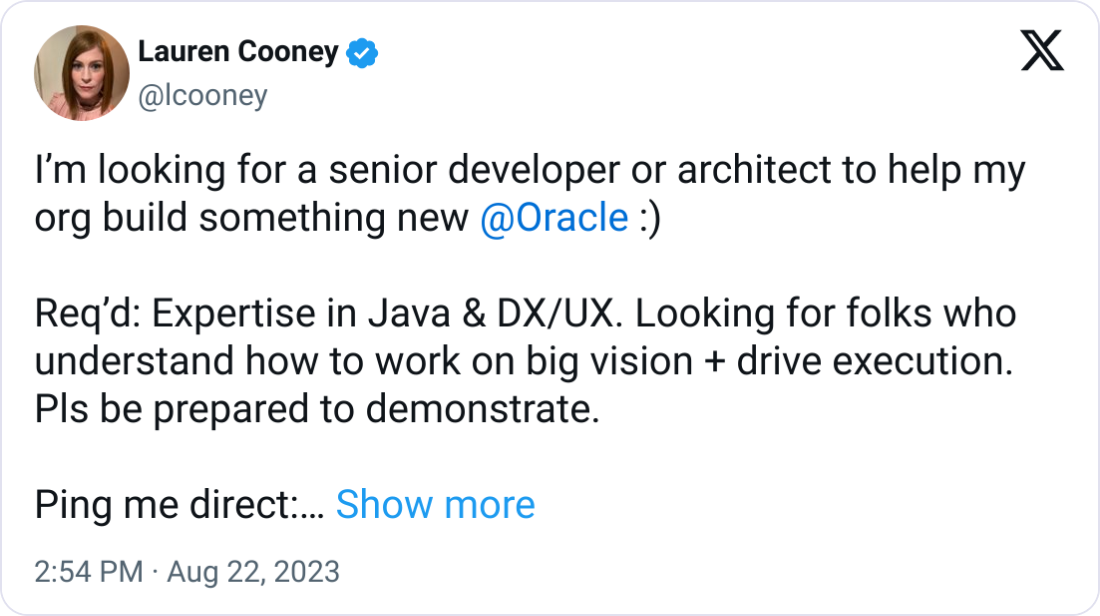Reveal hidden tweet content via Show more

tap(436, 505)
